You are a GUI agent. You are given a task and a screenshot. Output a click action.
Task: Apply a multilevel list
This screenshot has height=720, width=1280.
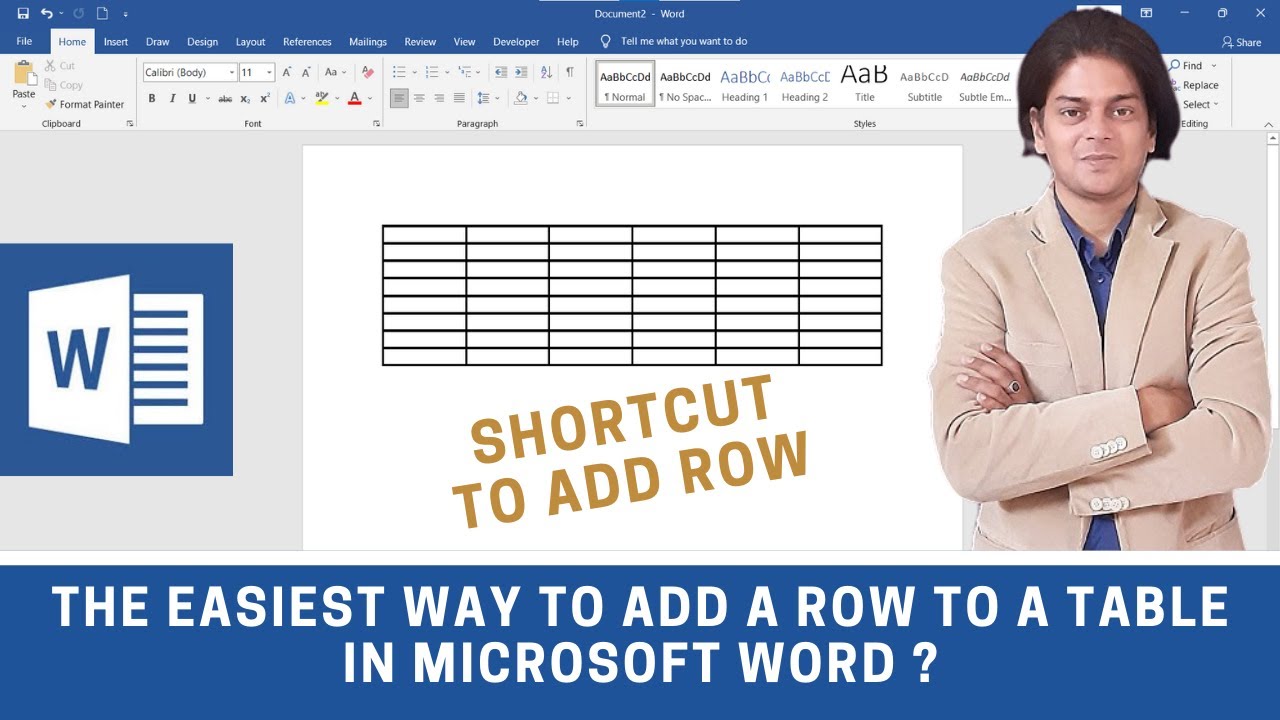click(463, 72)
